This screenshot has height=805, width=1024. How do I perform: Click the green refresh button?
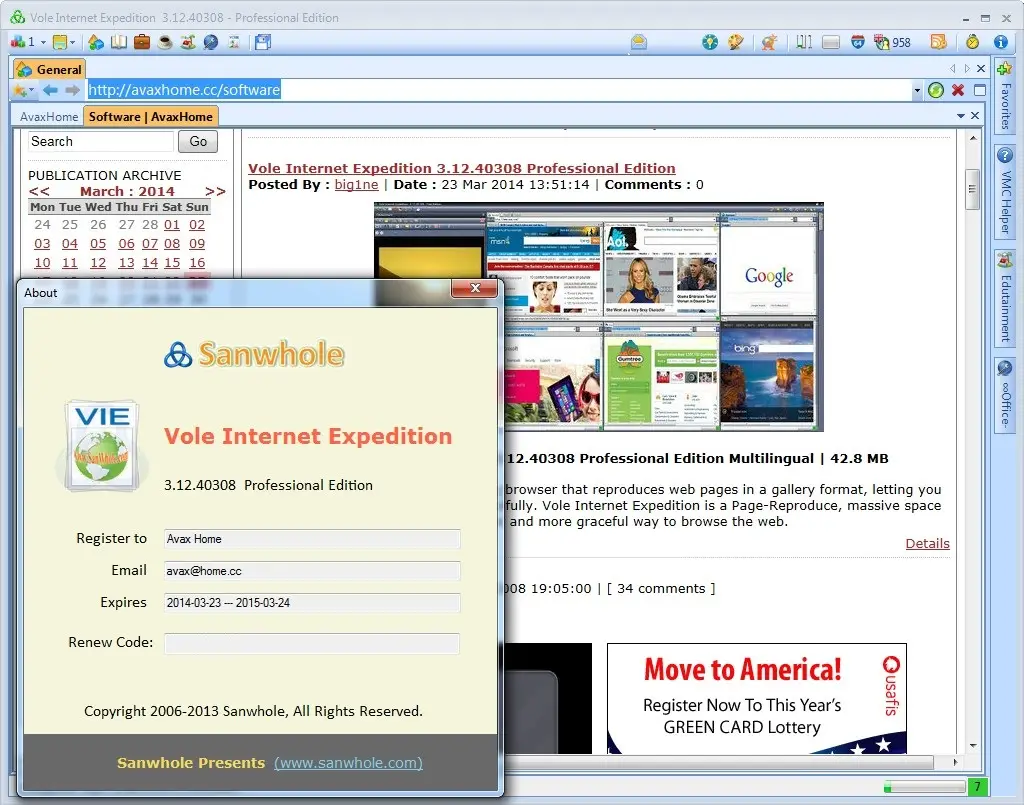click(936, 90)
